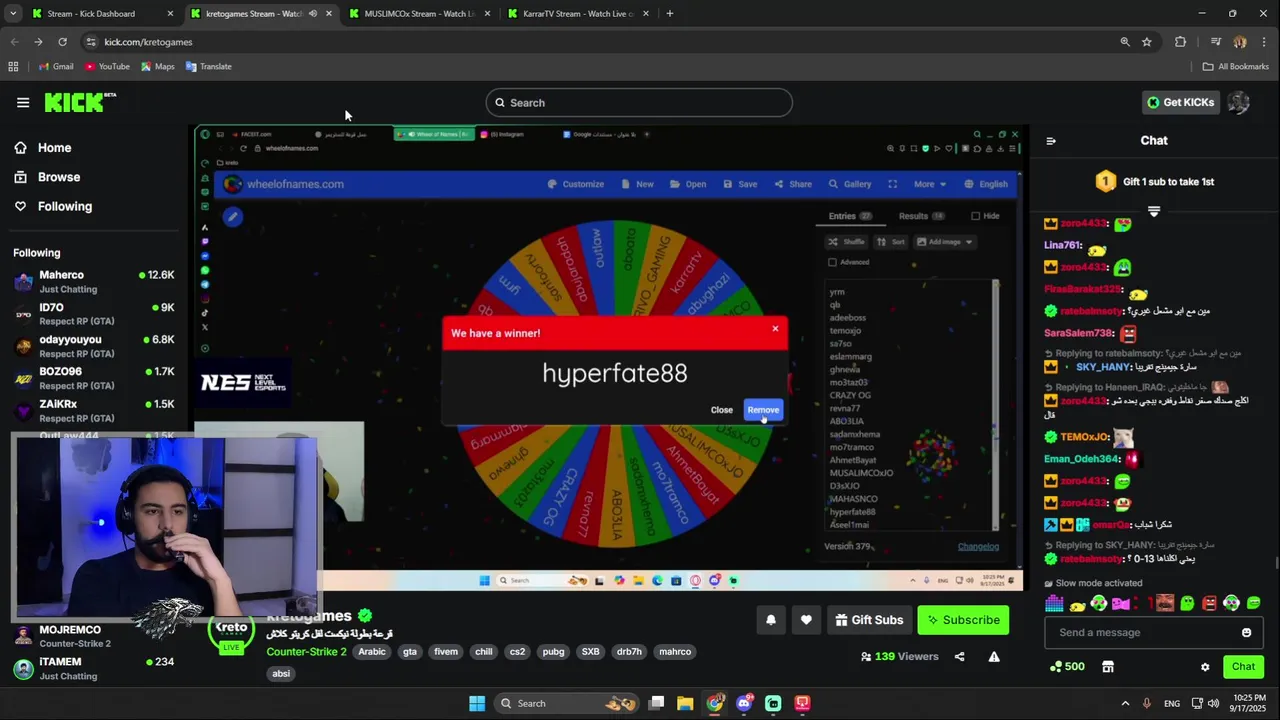Open the volume control in system tray
This screenshot has width=1280, height=720.
1214,703
